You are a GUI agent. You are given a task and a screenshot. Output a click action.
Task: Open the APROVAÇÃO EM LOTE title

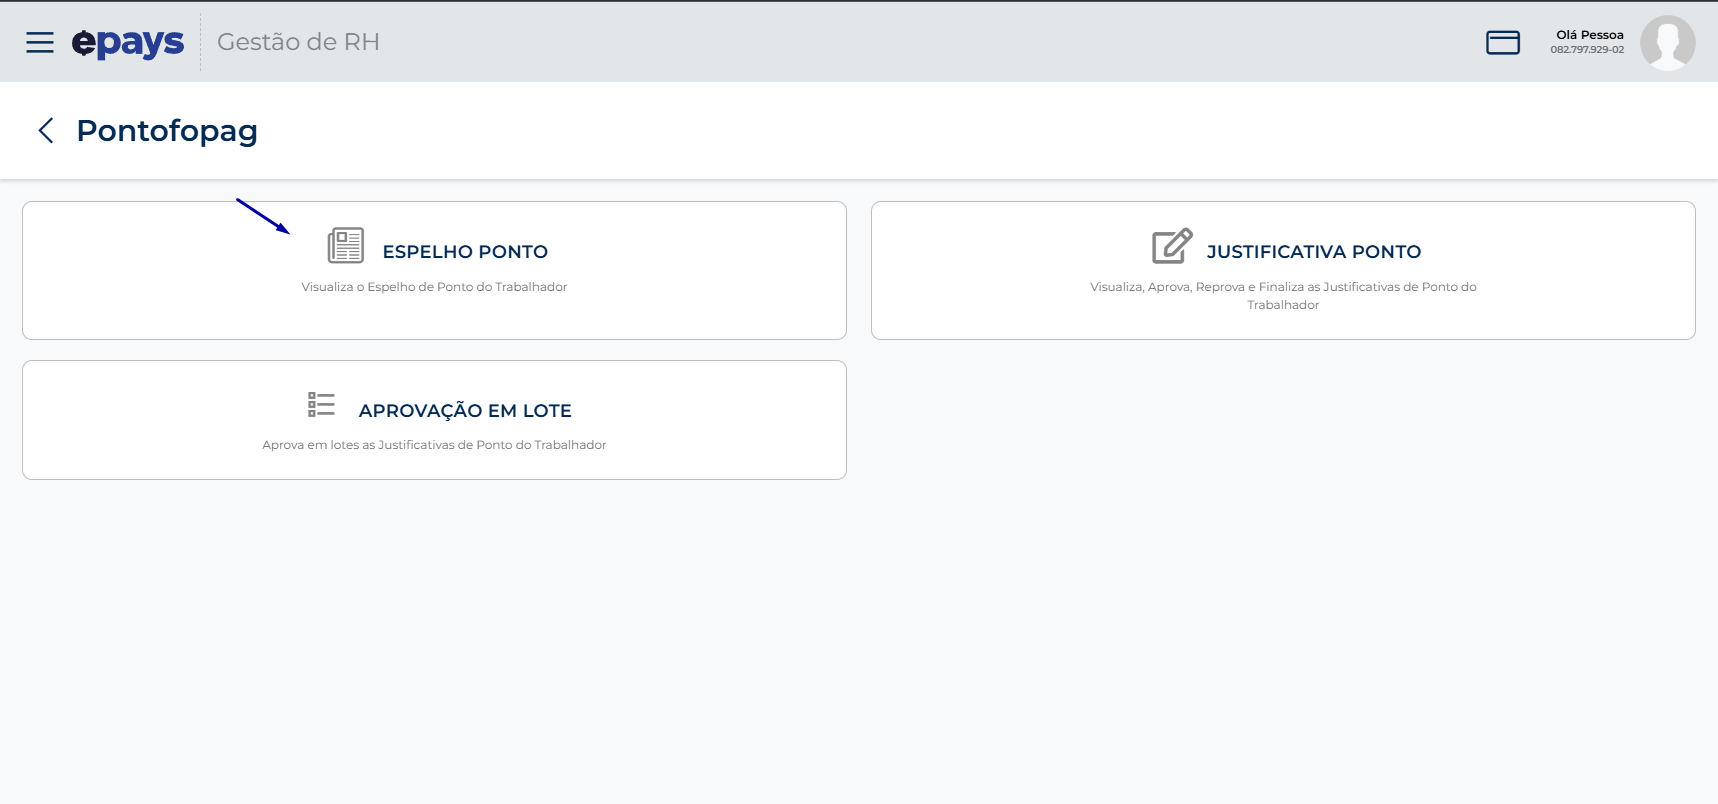pyautogui.click(x=465, y=411)
